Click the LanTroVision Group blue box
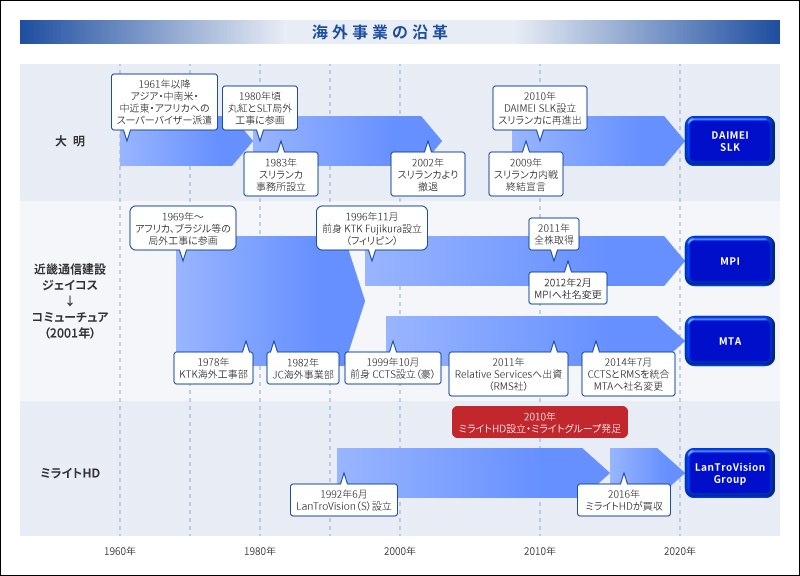Image resolution: width=800 pixels, height=576 pixels. pyautogui.click(x=730, y=473)
